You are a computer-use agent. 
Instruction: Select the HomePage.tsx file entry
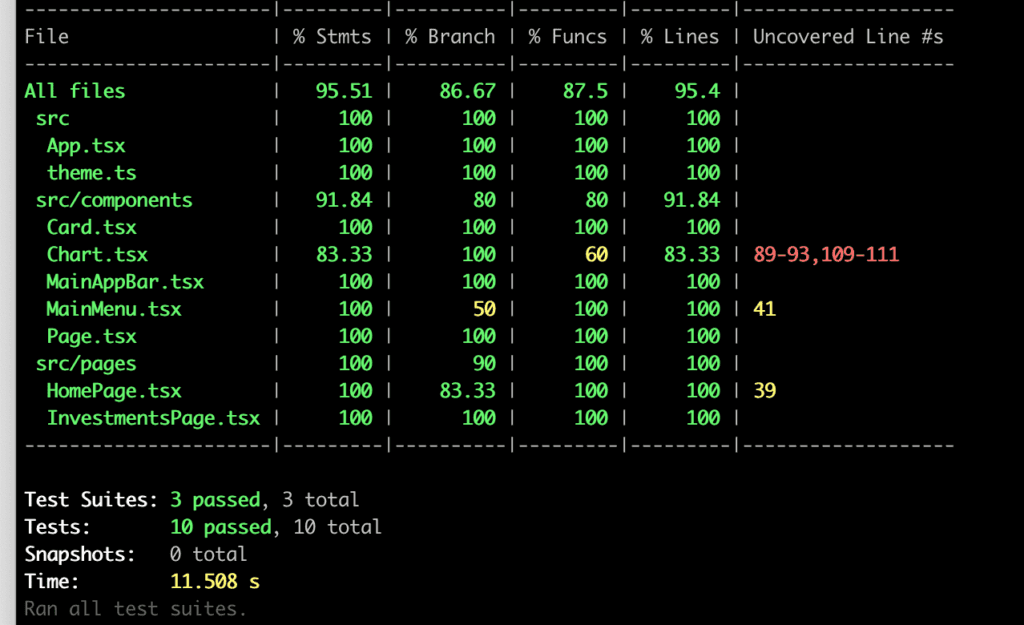[x=114, y=391]
